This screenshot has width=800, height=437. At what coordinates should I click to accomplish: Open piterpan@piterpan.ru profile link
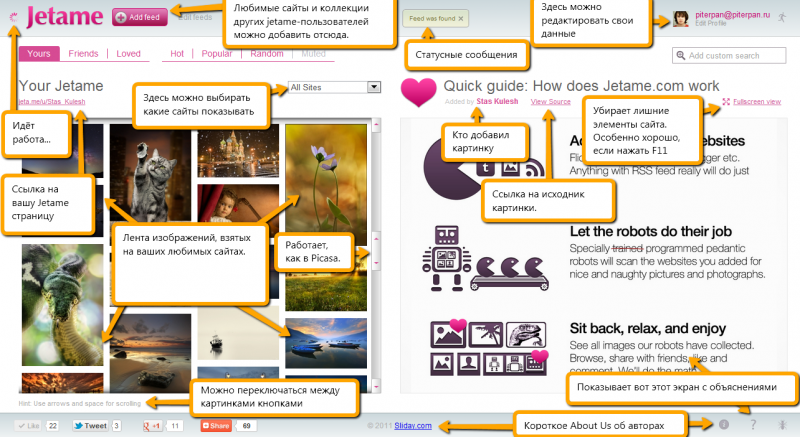[732, 15]
